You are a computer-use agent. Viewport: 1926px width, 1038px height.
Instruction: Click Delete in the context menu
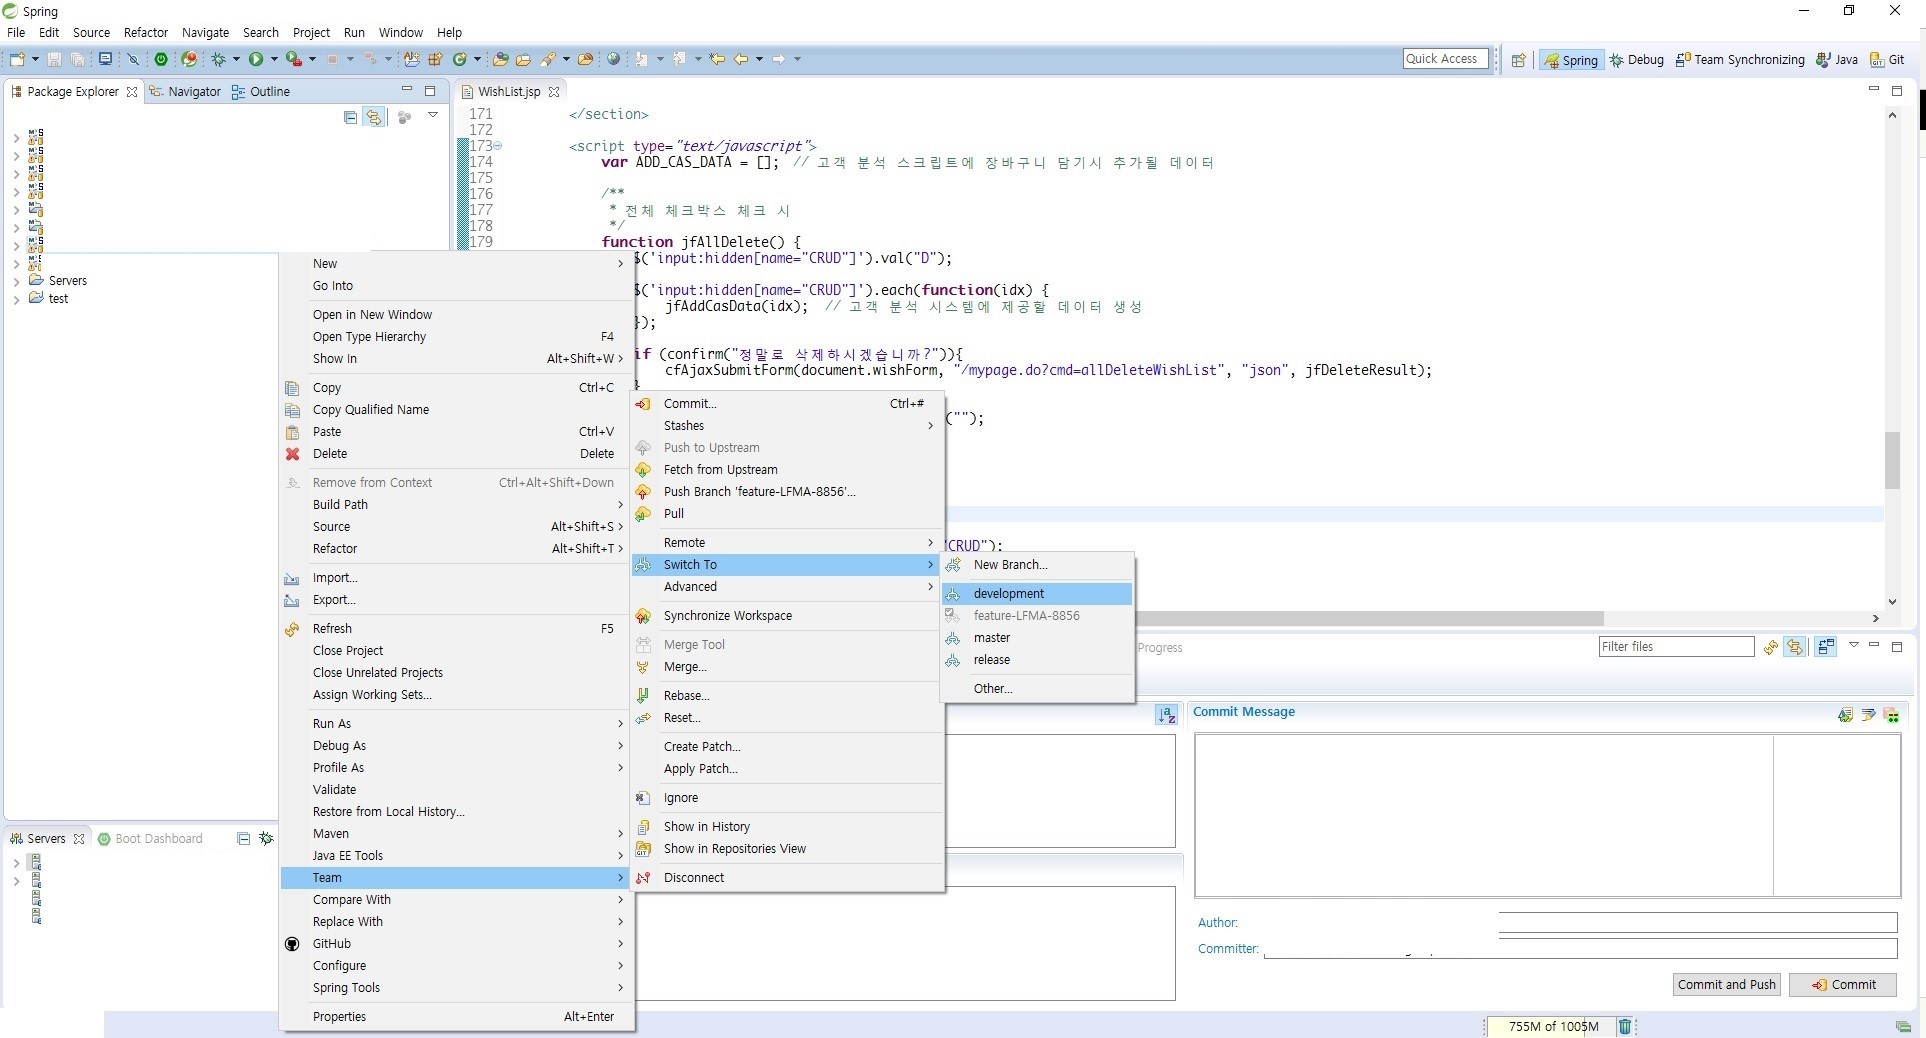click(456, 454)
